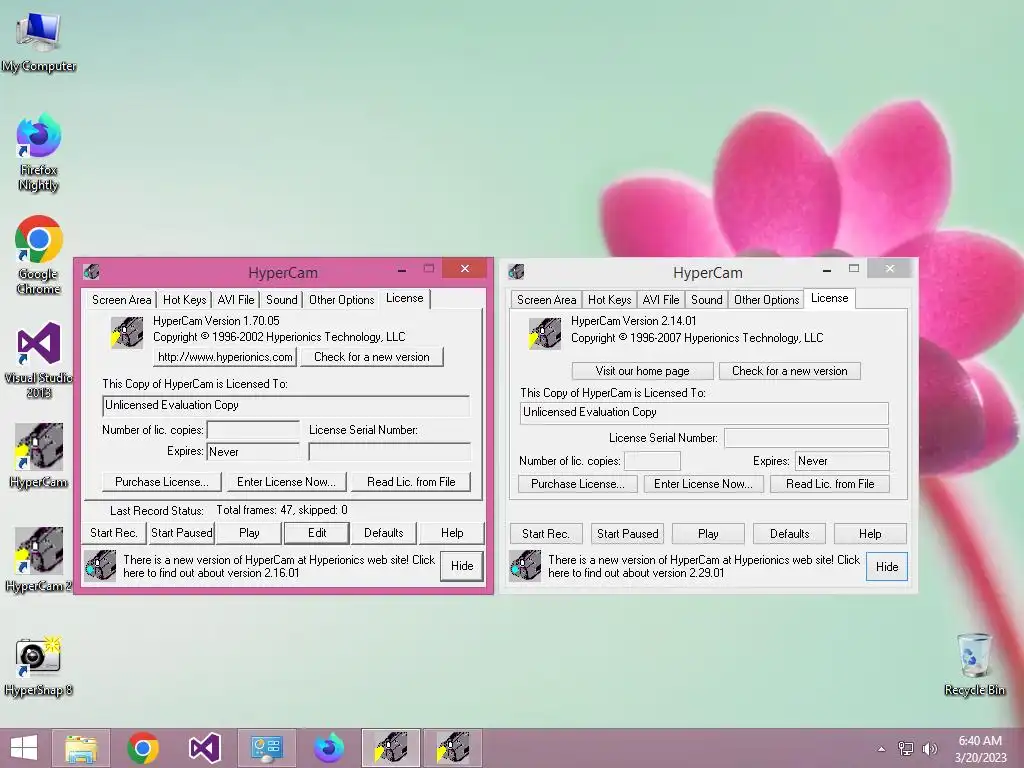Screen dimensions: 1024x768
Task: Click the http://www.hyperionics.com button
Action: pos(225,357)
